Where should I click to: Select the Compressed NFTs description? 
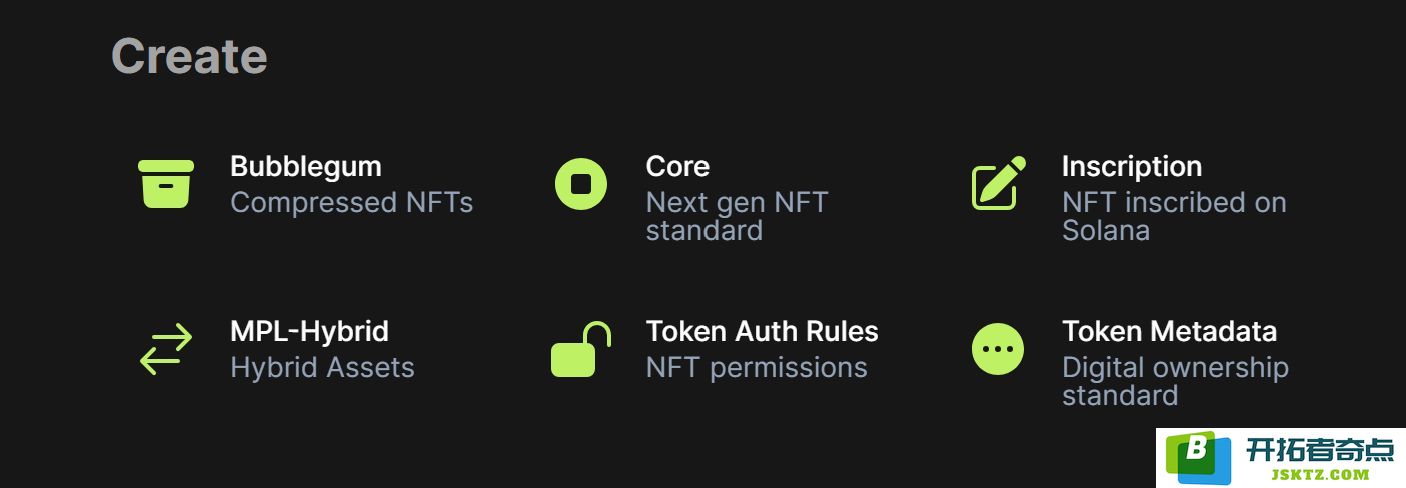351,202
